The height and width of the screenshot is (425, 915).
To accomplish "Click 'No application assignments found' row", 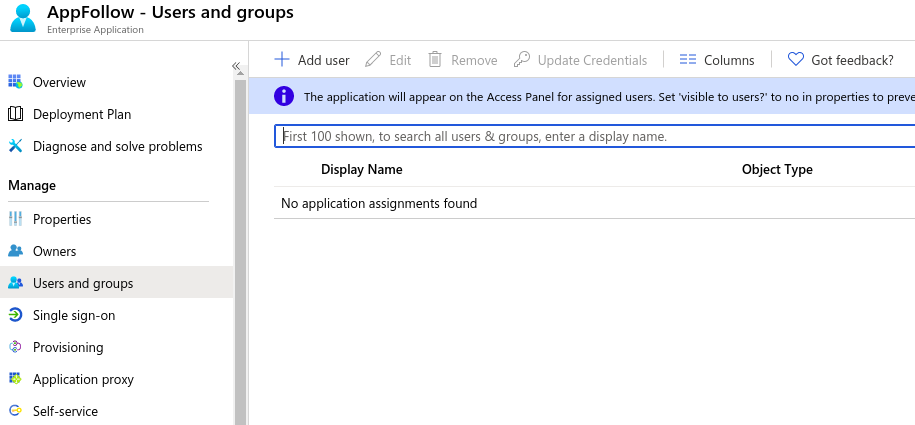I will click(x=595, y=203).
